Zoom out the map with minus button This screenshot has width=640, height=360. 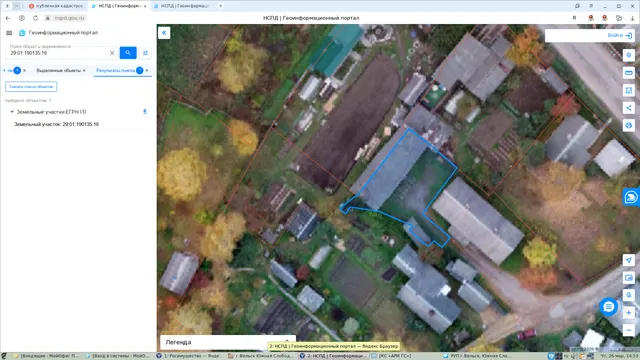point(629,330)
